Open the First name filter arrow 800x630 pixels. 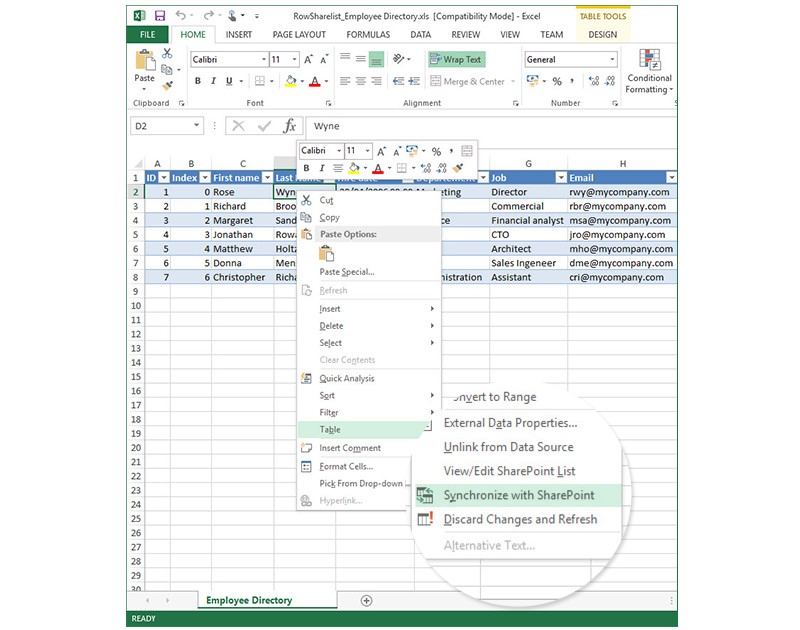(x=267, y=178)
